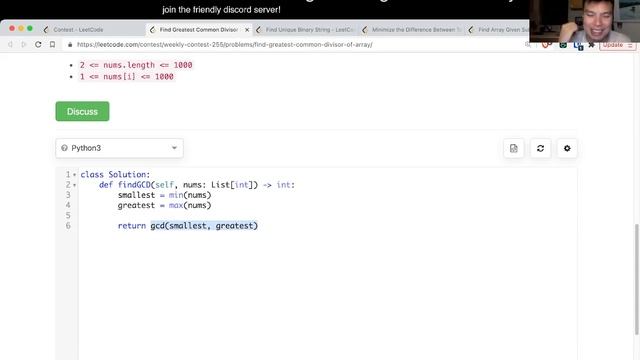
Task: Click line number 5 in editor gutter
Action: click(68, 216)
